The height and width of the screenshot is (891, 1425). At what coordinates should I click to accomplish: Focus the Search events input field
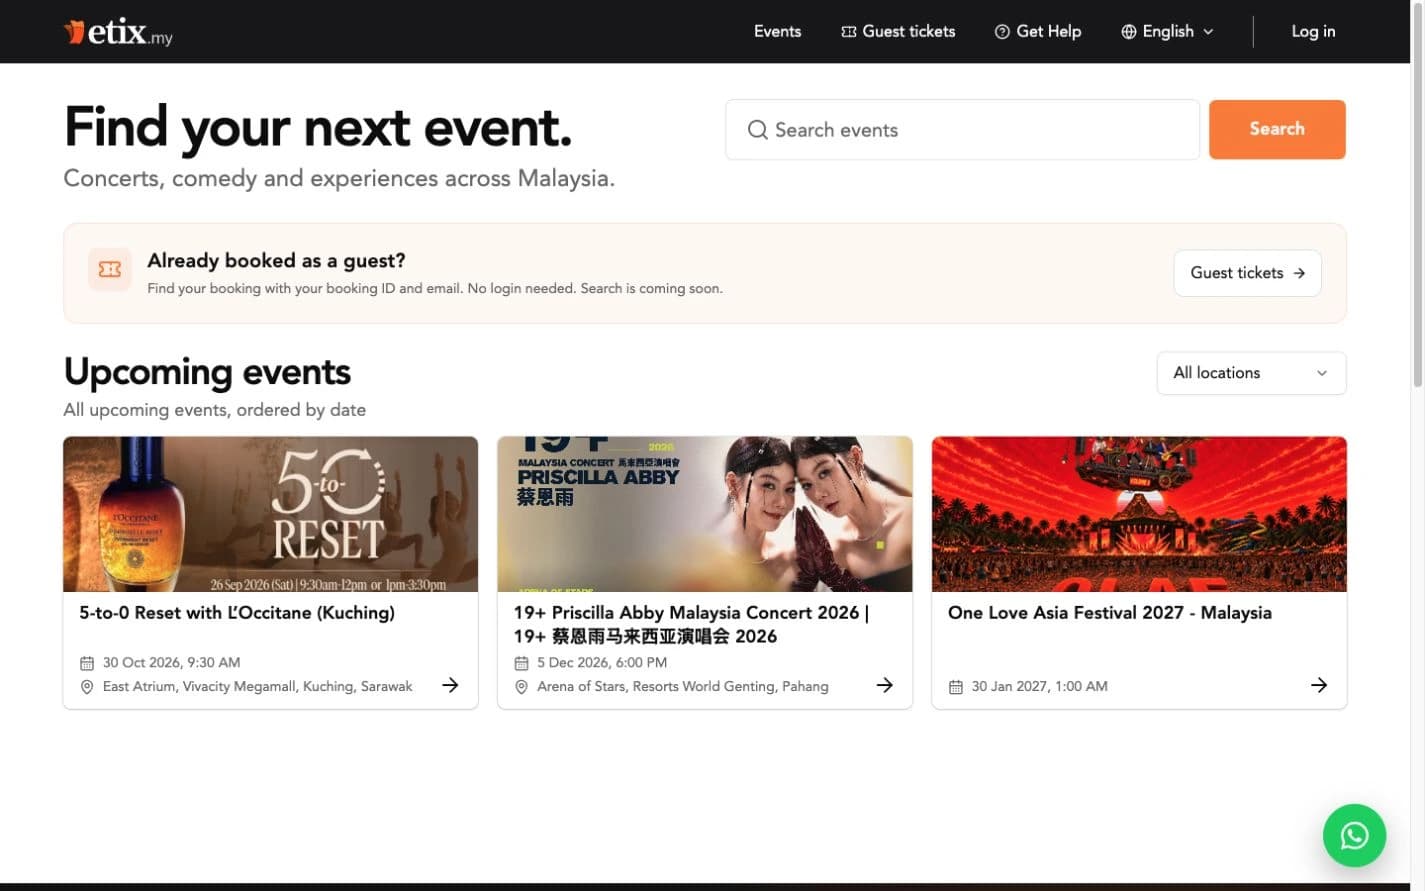pos(962,130)
